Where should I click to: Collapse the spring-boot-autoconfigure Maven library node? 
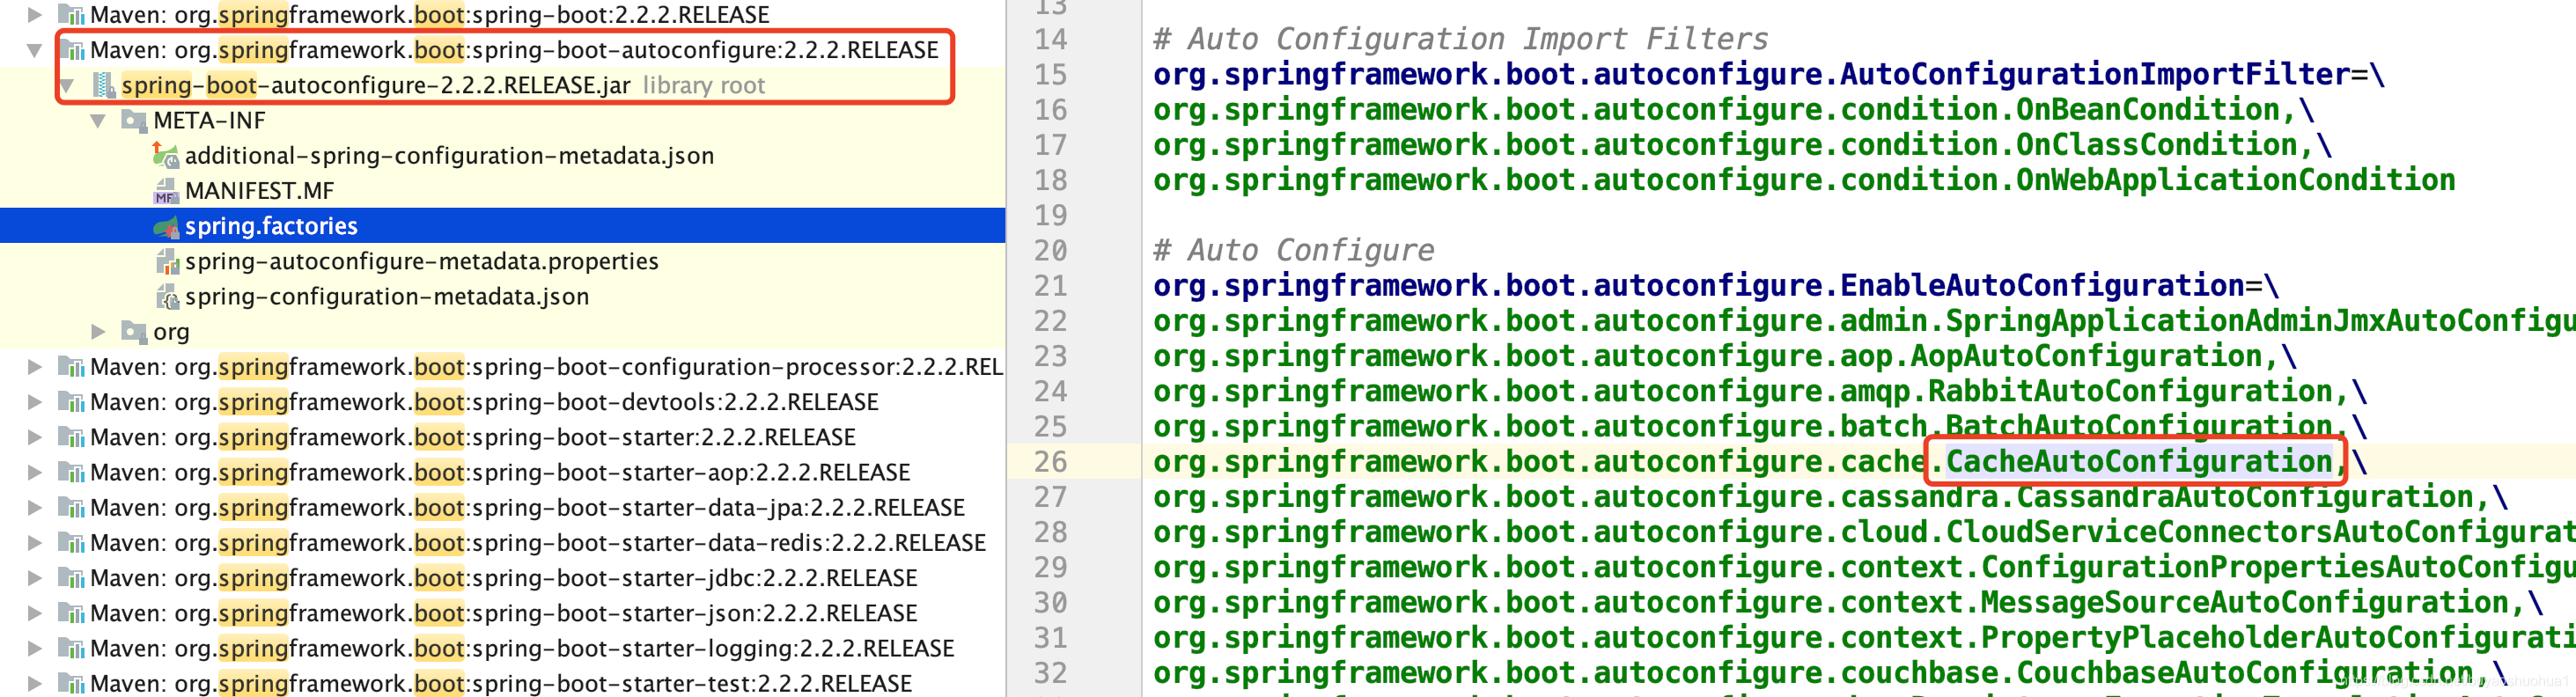(34, 50)
